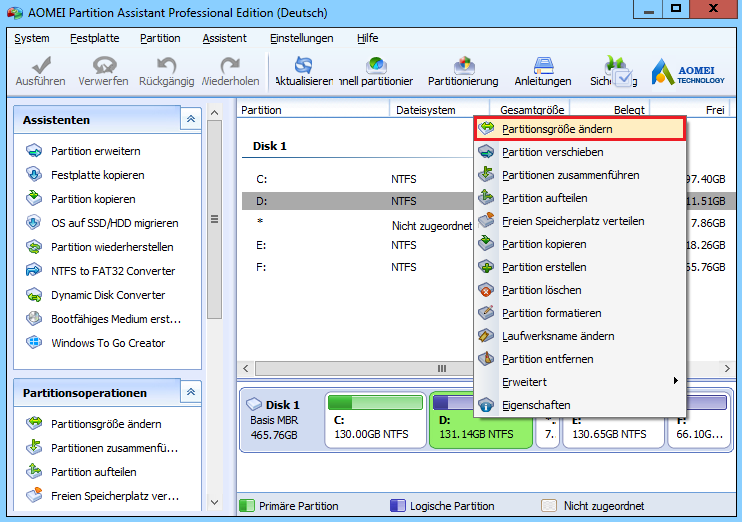The height and width of the screenshot is (522, 742).
Task: Choose Partition aufteilen in context menu
Action: 580,198
